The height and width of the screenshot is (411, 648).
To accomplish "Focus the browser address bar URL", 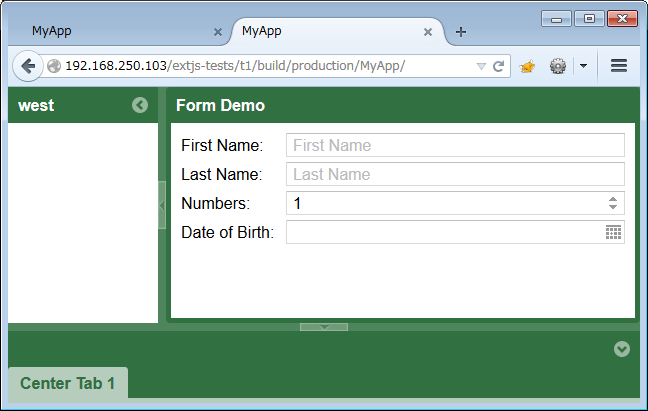I will point(235,66).
